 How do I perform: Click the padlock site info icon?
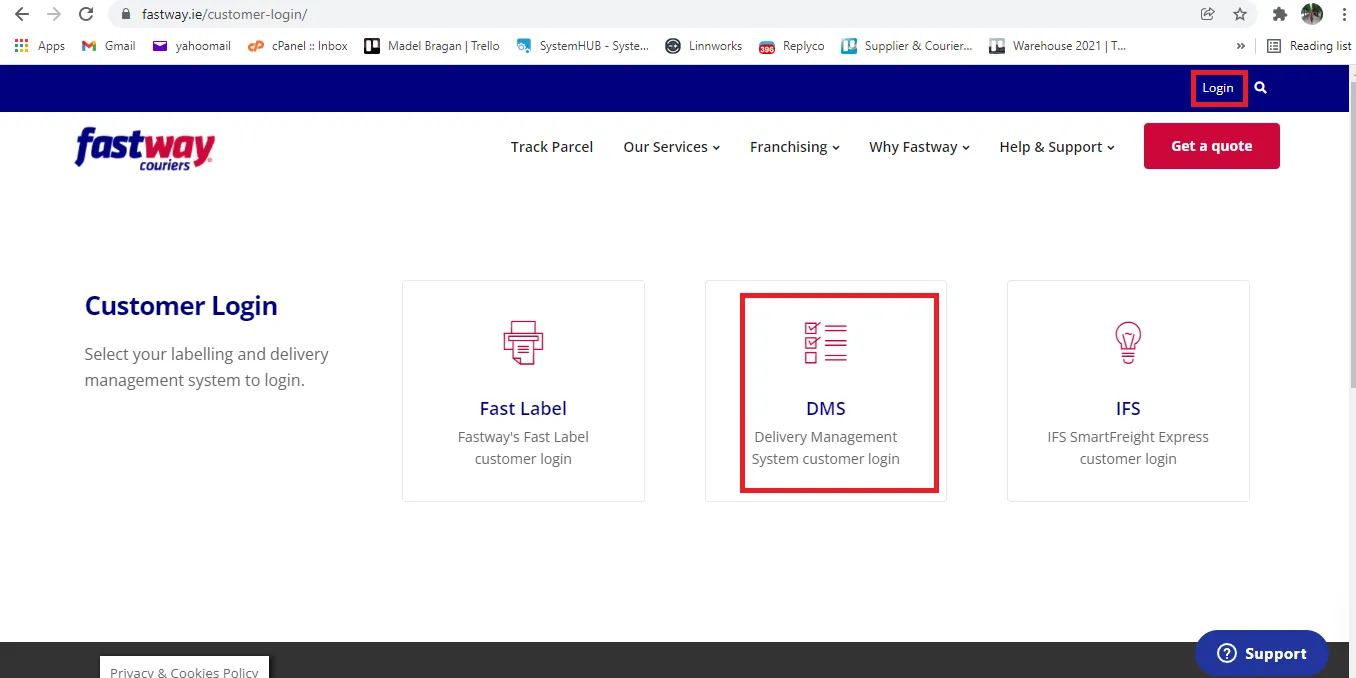coord(125,15)
